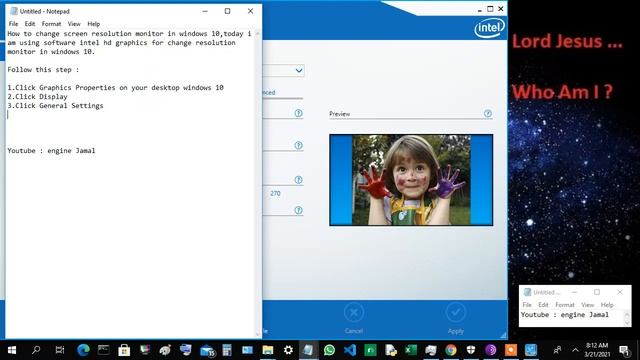Open taskbar Search magnifier

(36, 350)
